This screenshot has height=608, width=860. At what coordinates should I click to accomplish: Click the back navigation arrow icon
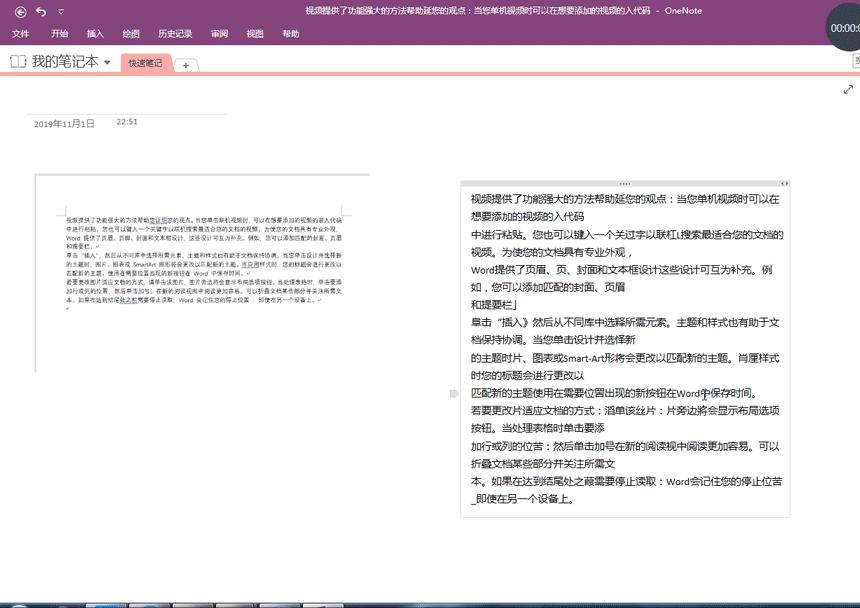pyautogui.click(x=21, y=11)
